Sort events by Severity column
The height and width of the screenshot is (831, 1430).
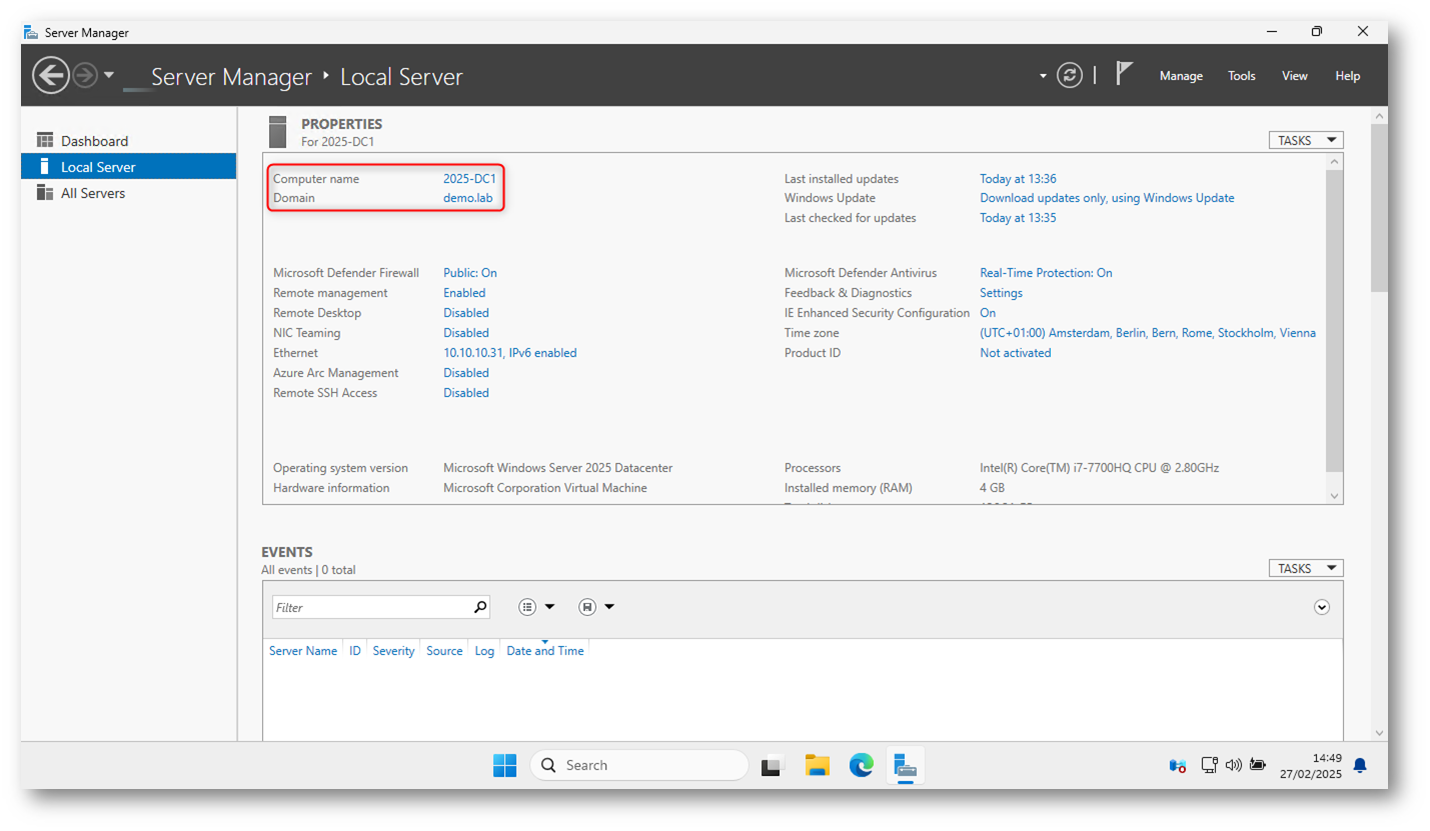click(x=393, y=651)
